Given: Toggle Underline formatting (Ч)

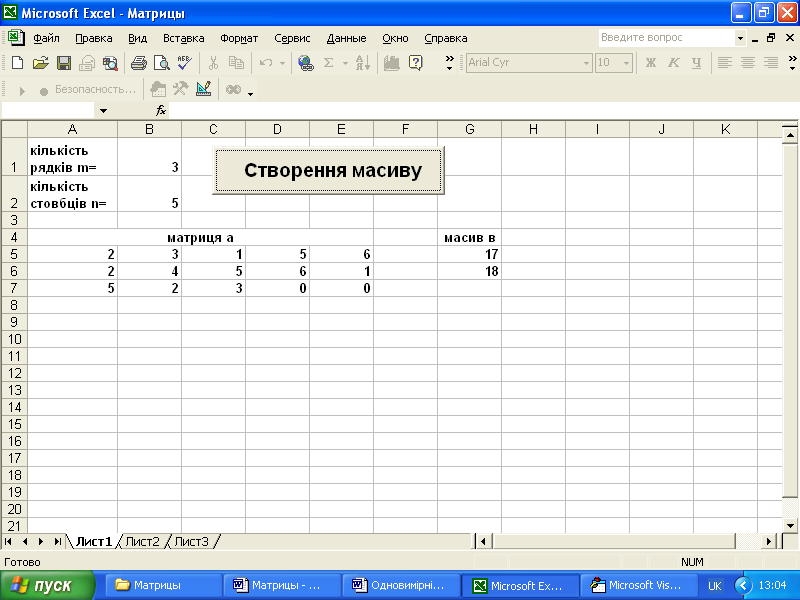Looking at the screenshot, I should tap(696, 63).
